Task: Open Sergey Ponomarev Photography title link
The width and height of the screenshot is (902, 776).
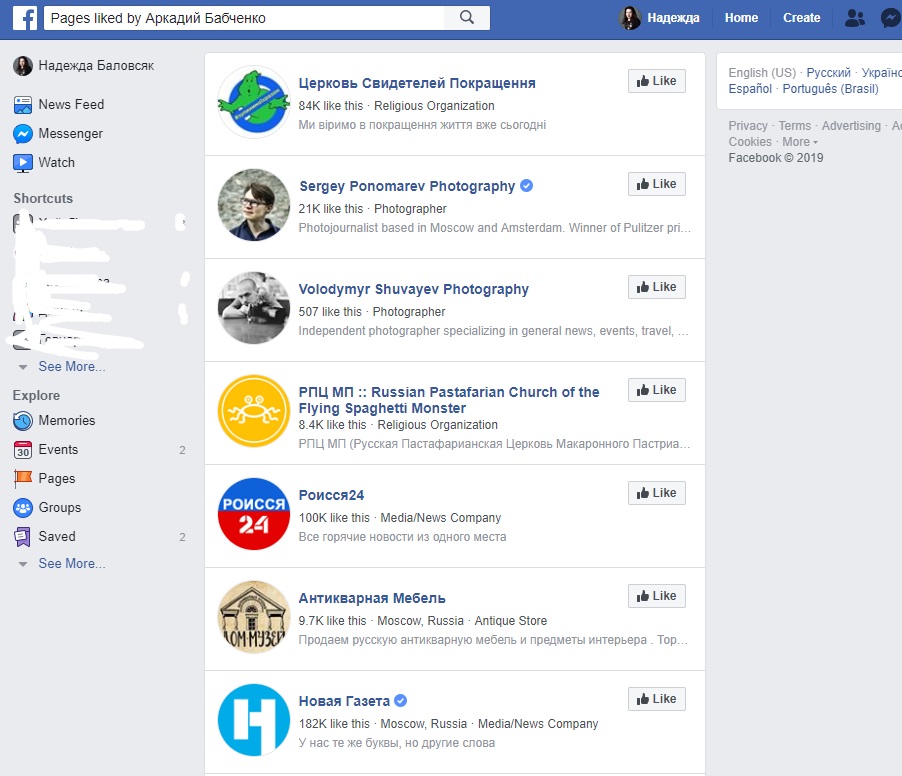Action: point(407,186)
